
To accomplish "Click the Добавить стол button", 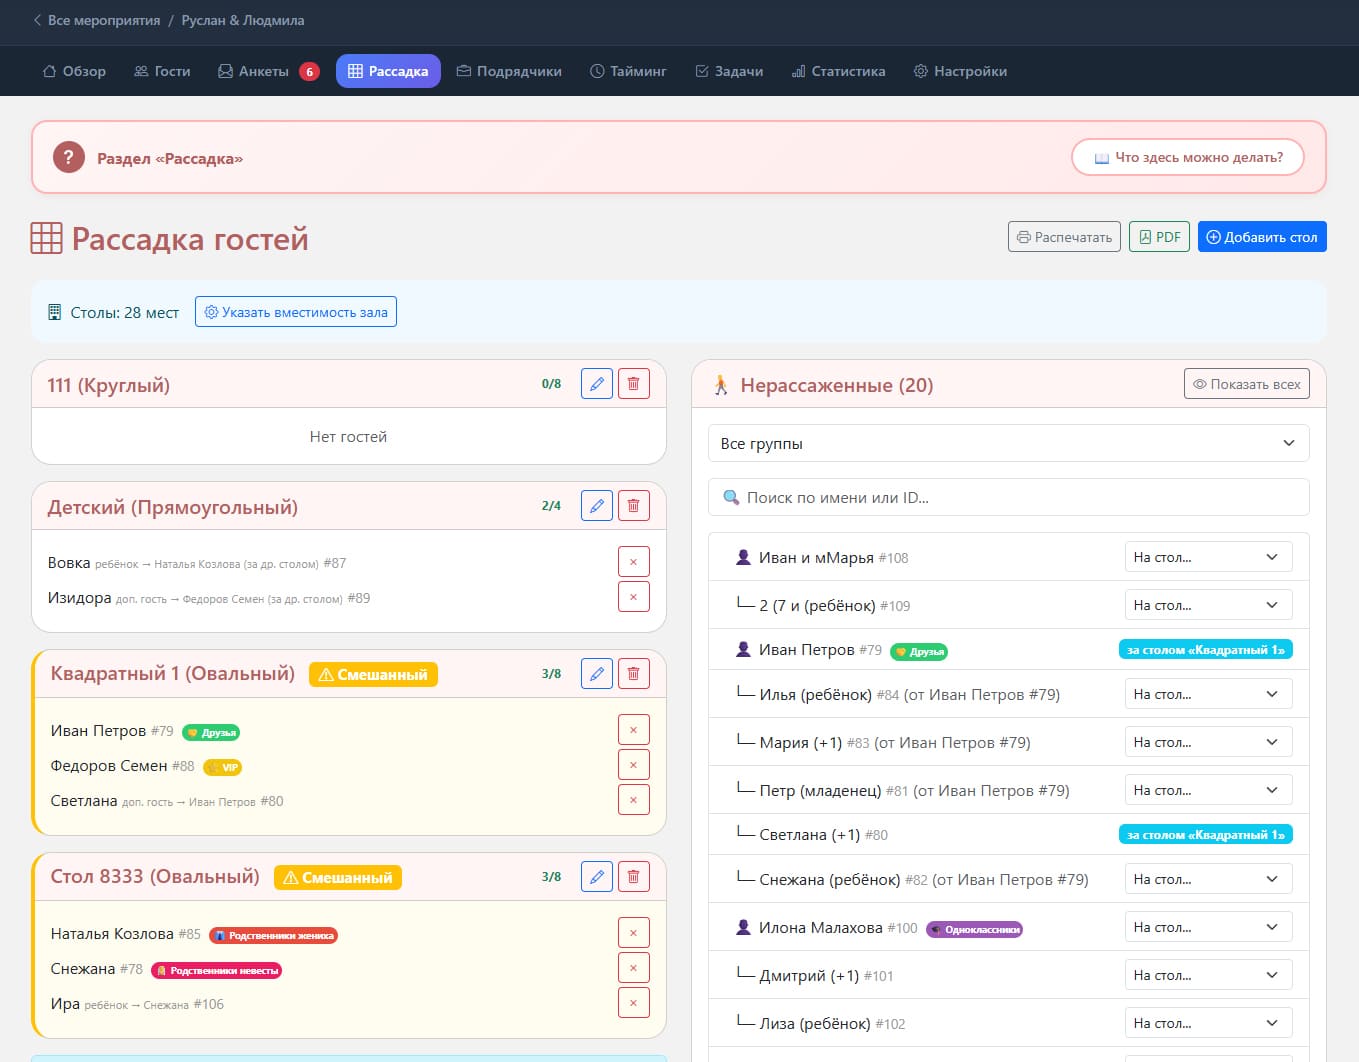I will 1262,237.
